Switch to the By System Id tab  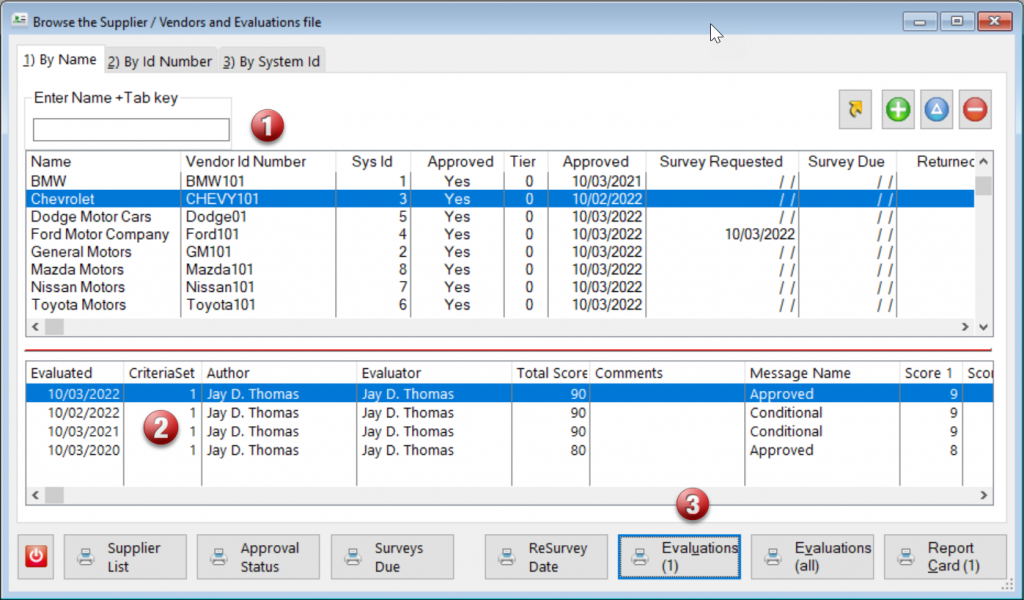click(272, 61)
